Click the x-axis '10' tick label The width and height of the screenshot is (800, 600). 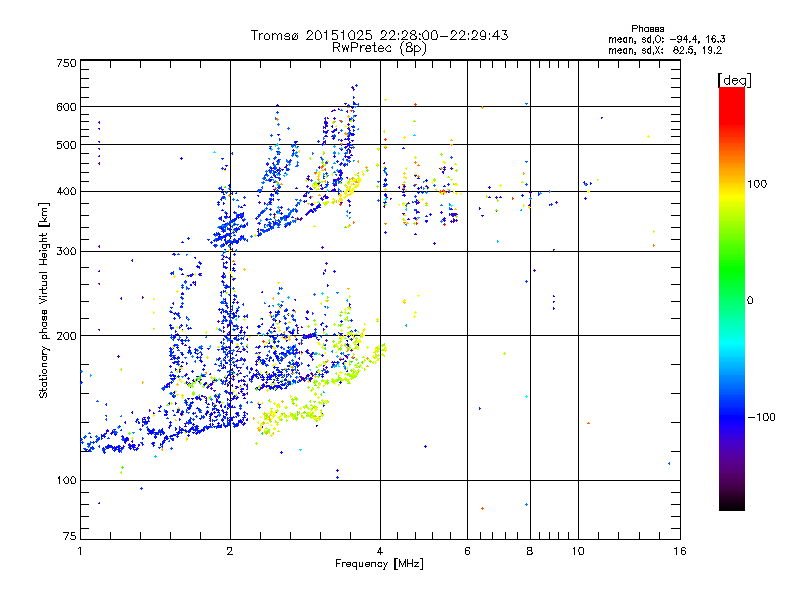tap(578, 551)
